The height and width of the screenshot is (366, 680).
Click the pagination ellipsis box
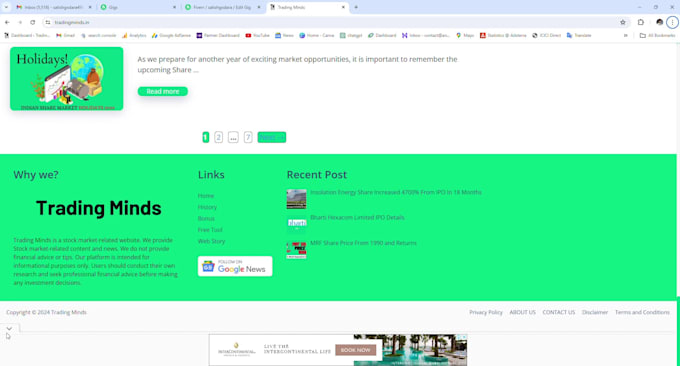(233, 137)
